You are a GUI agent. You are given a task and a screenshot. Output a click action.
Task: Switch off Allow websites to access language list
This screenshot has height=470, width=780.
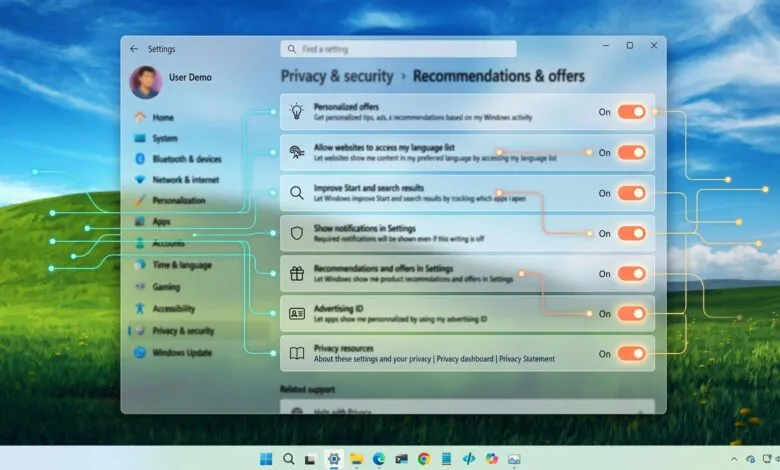631,153
